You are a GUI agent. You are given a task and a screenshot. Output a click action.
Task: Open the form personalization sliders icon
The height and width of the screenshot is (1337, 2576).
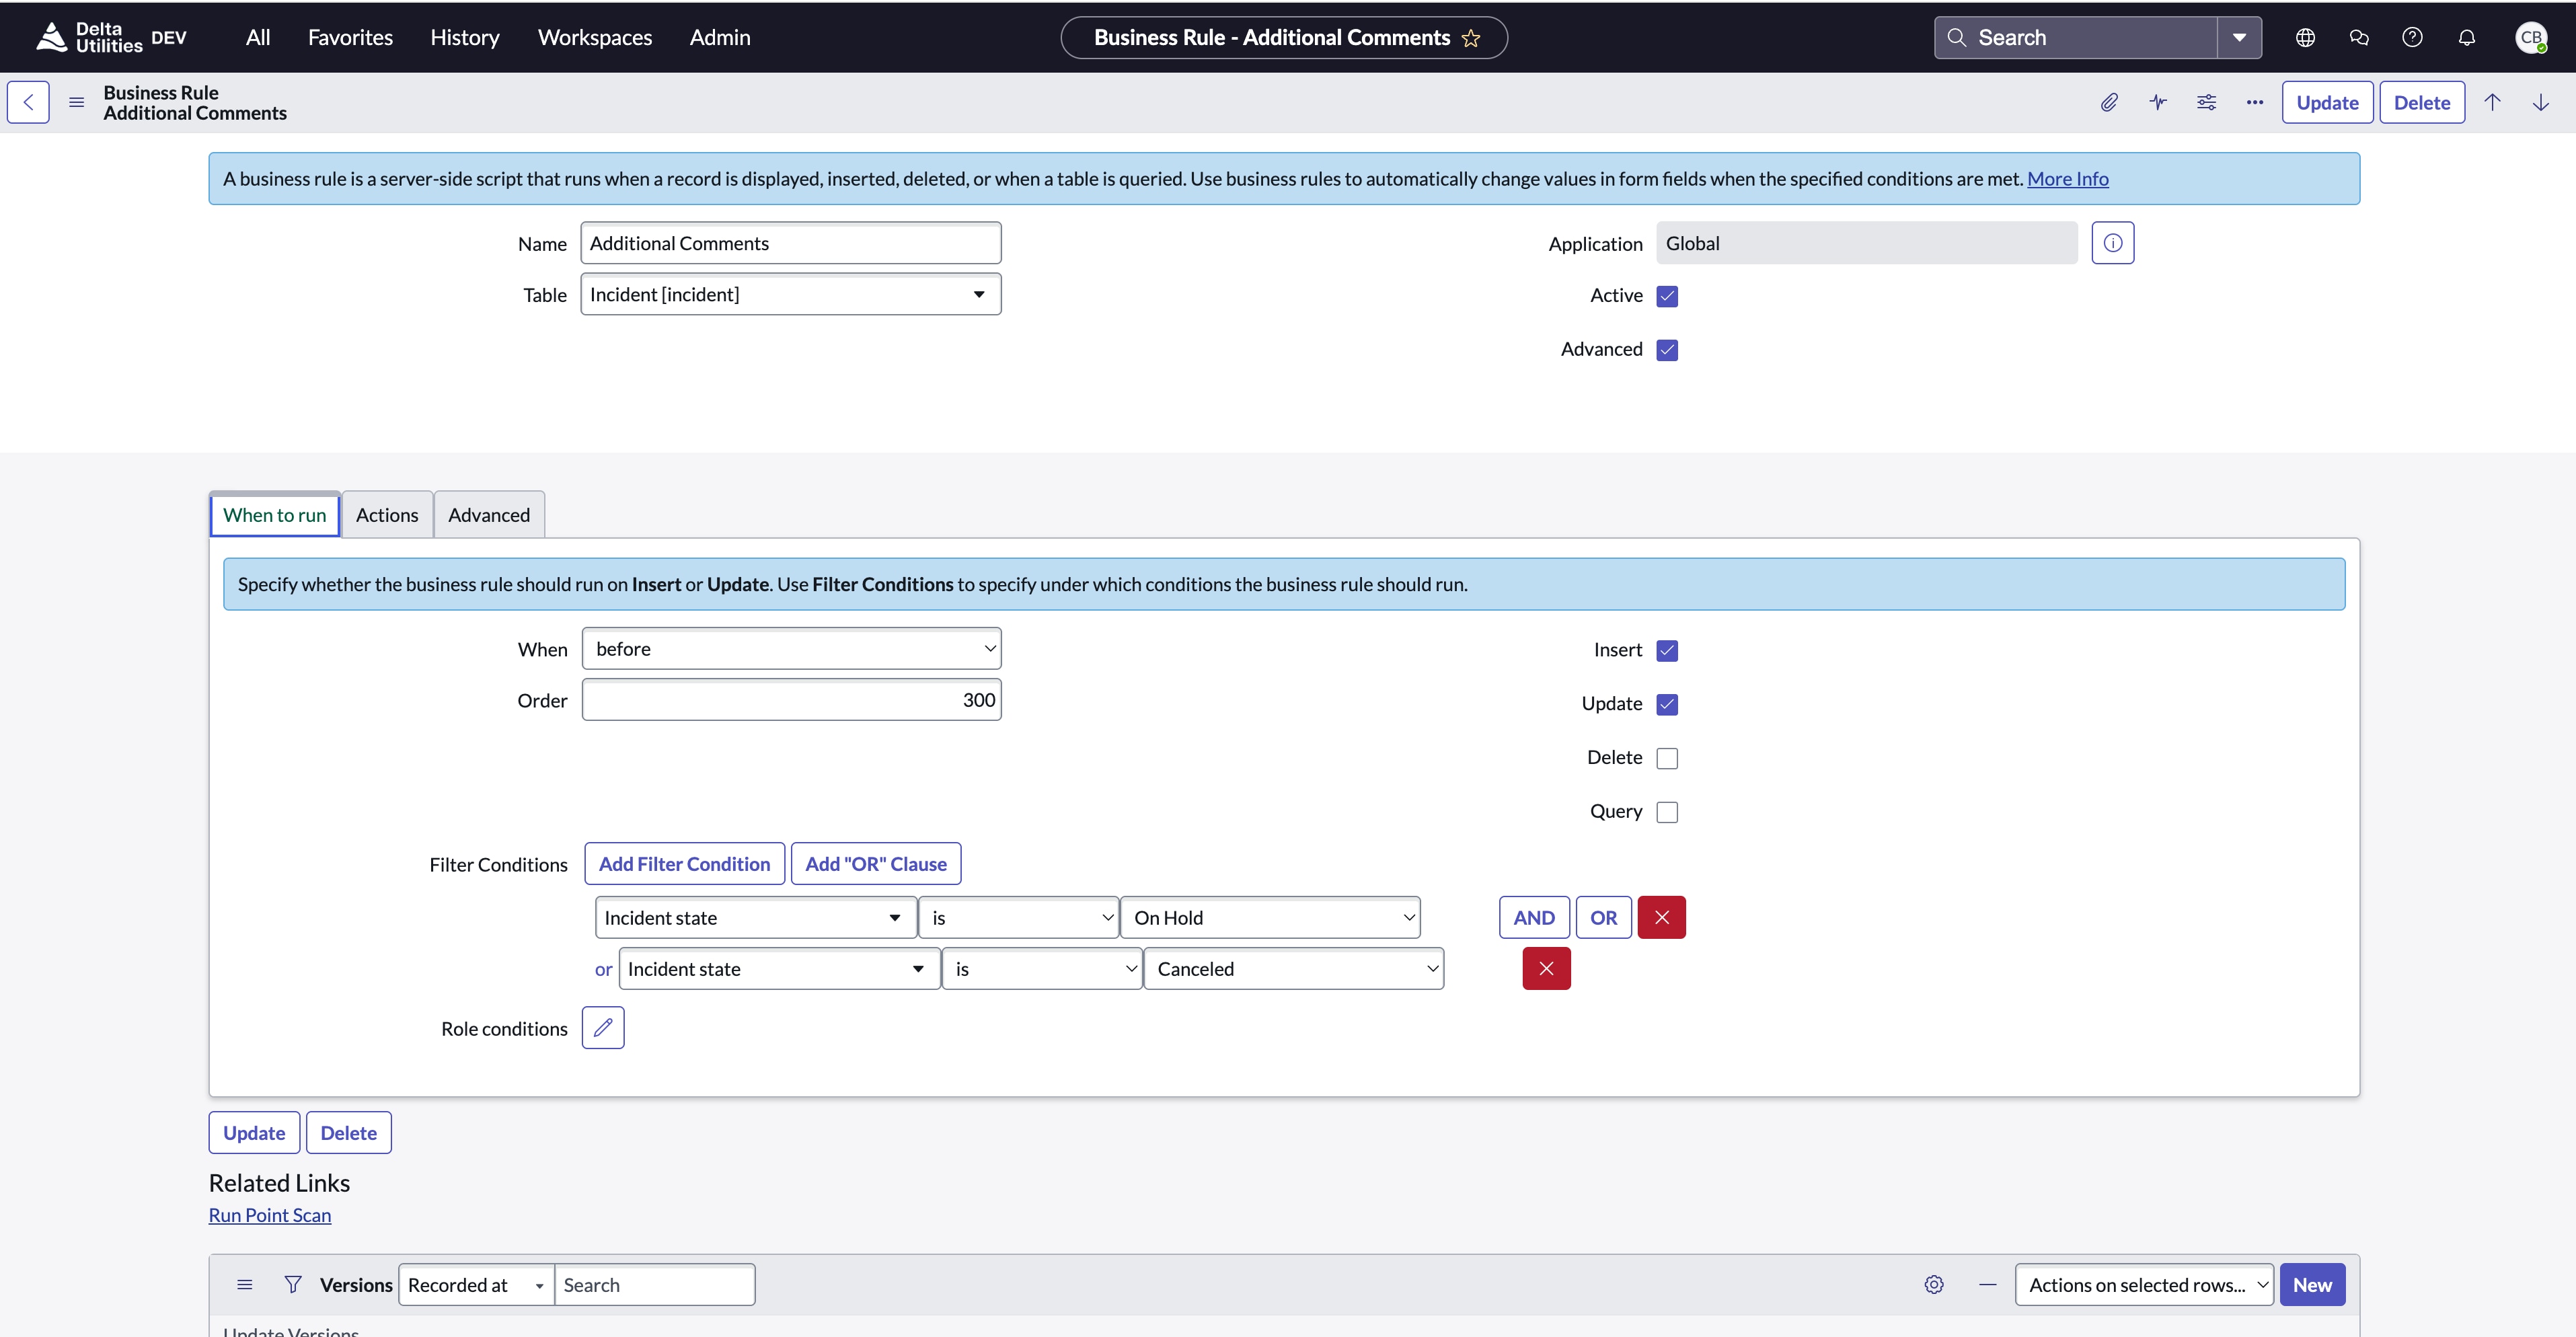tap(2206, 102)
